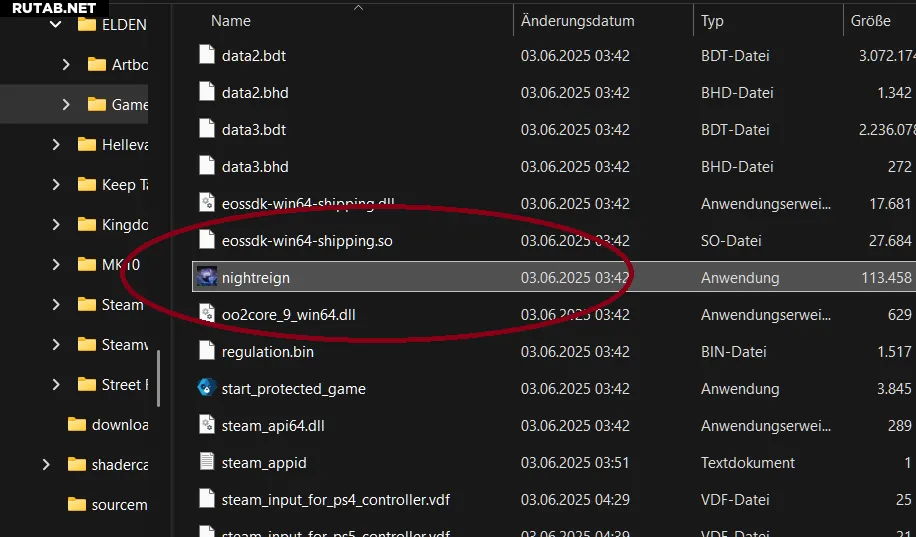Expand the Helleva folder chevron
Viewport: 916px width, 537px height.
click(56, 144)
